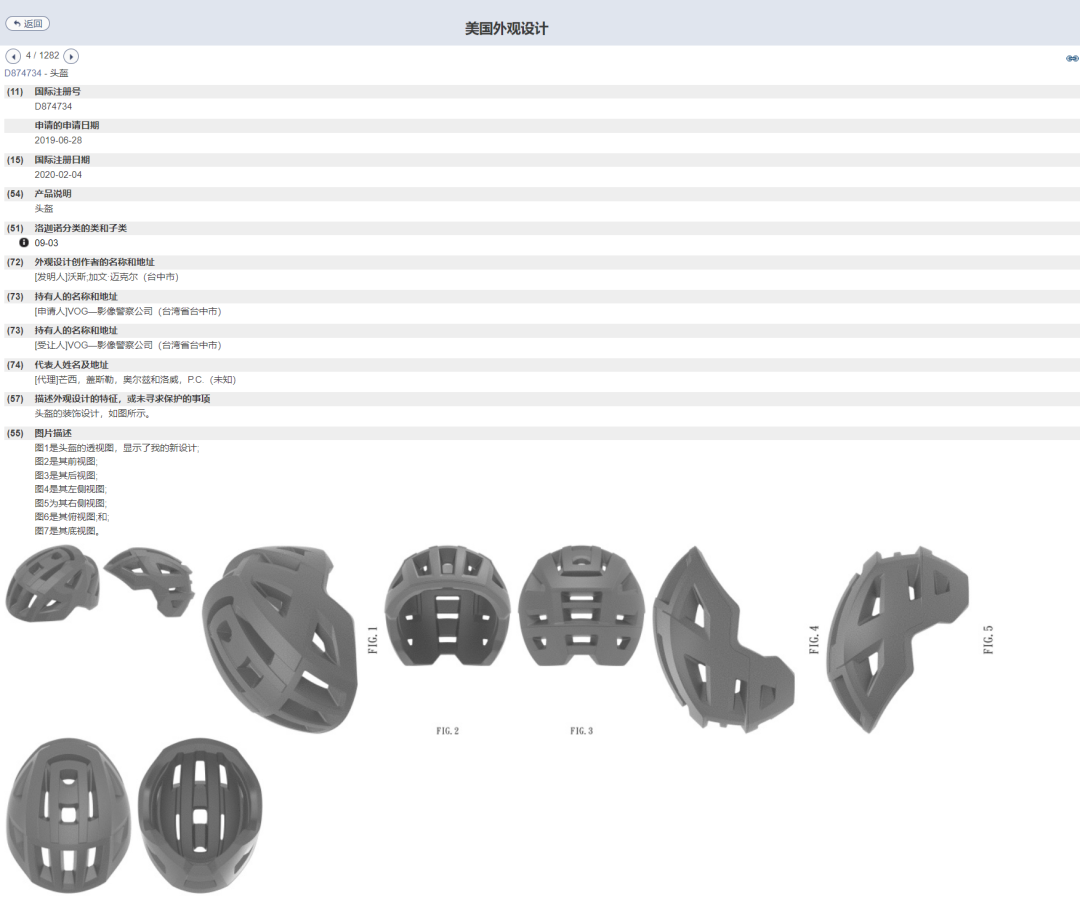Open bottom view helmet image

click(200, 815)
